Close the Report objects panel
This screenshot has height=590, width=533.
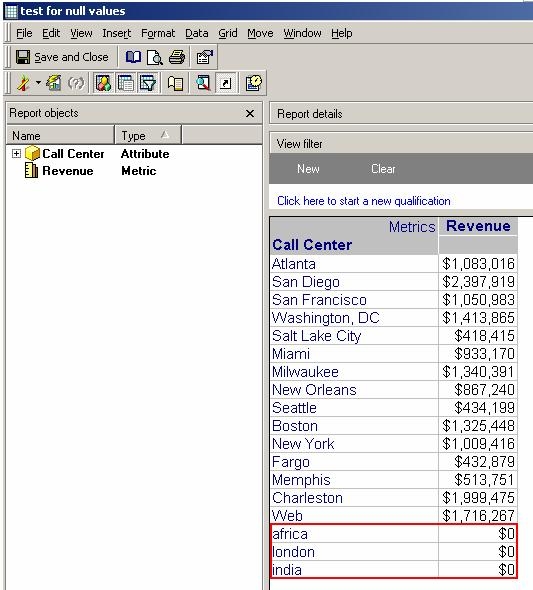tap(250, 113)
